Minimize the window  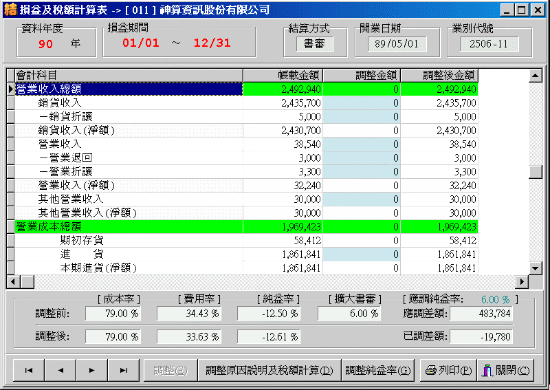pyautogui.click(x=507, y=10)
